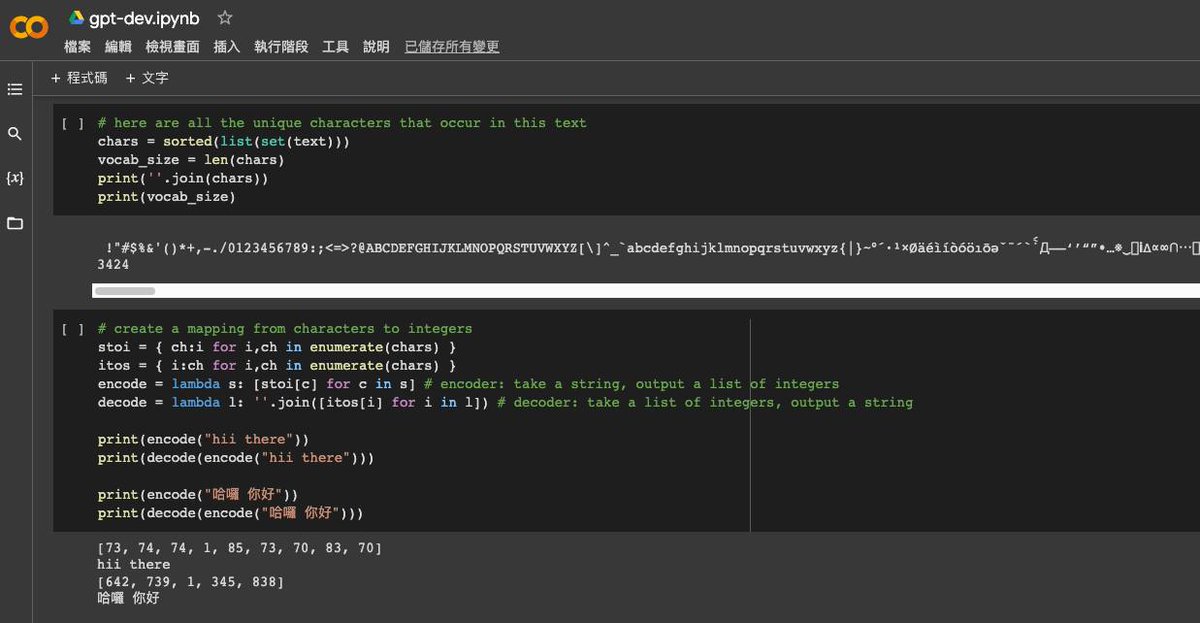Click the Colab logo
The width and height of the screenshot is (1200, 623).
[x=29, y=27]
